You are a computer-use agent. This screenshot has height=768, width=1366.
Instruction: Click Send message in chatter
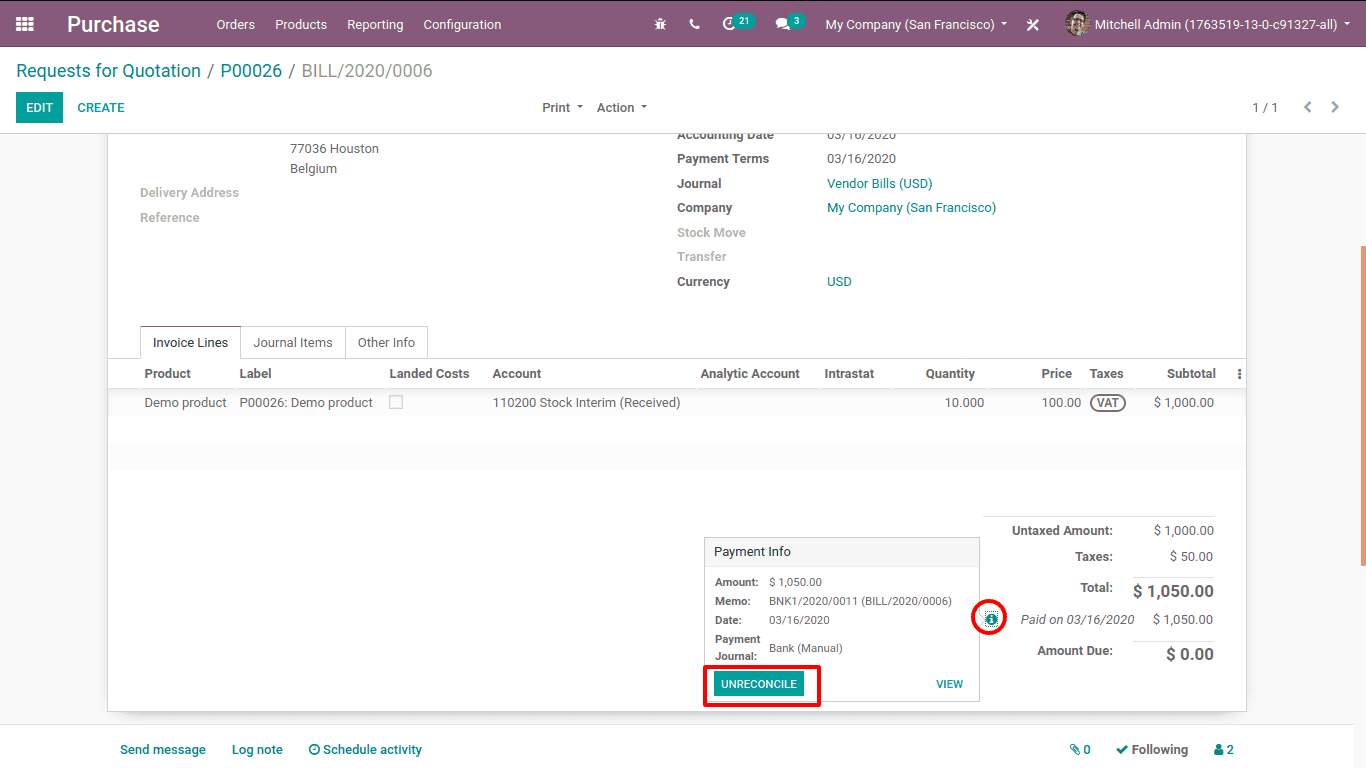[x=163, y=750]
